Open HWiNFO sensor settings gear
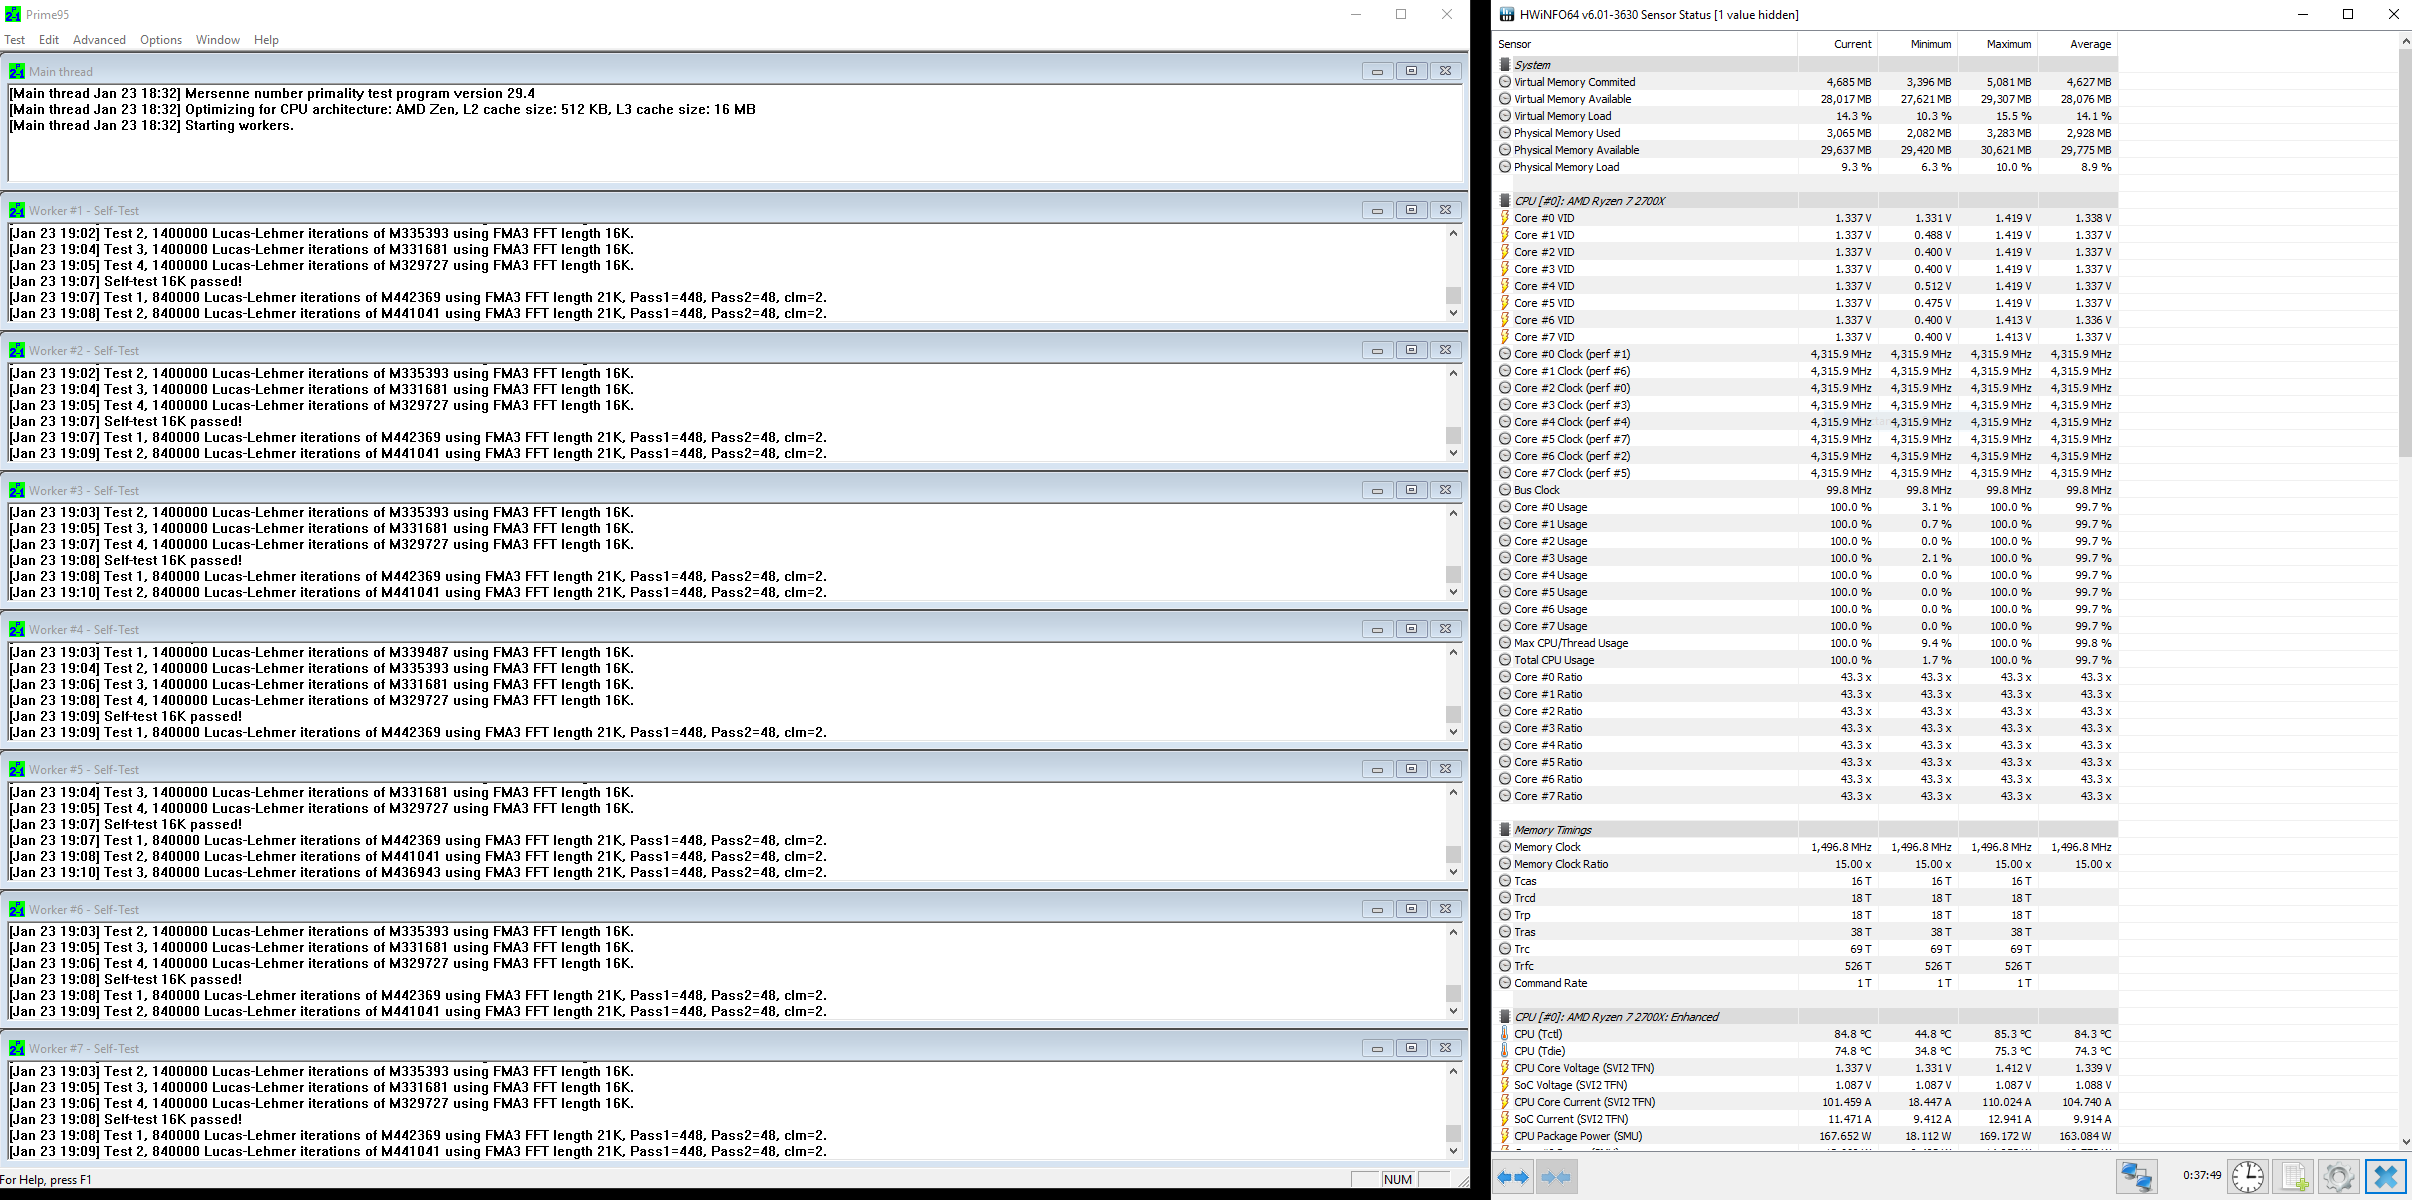 [2338, 1176]
